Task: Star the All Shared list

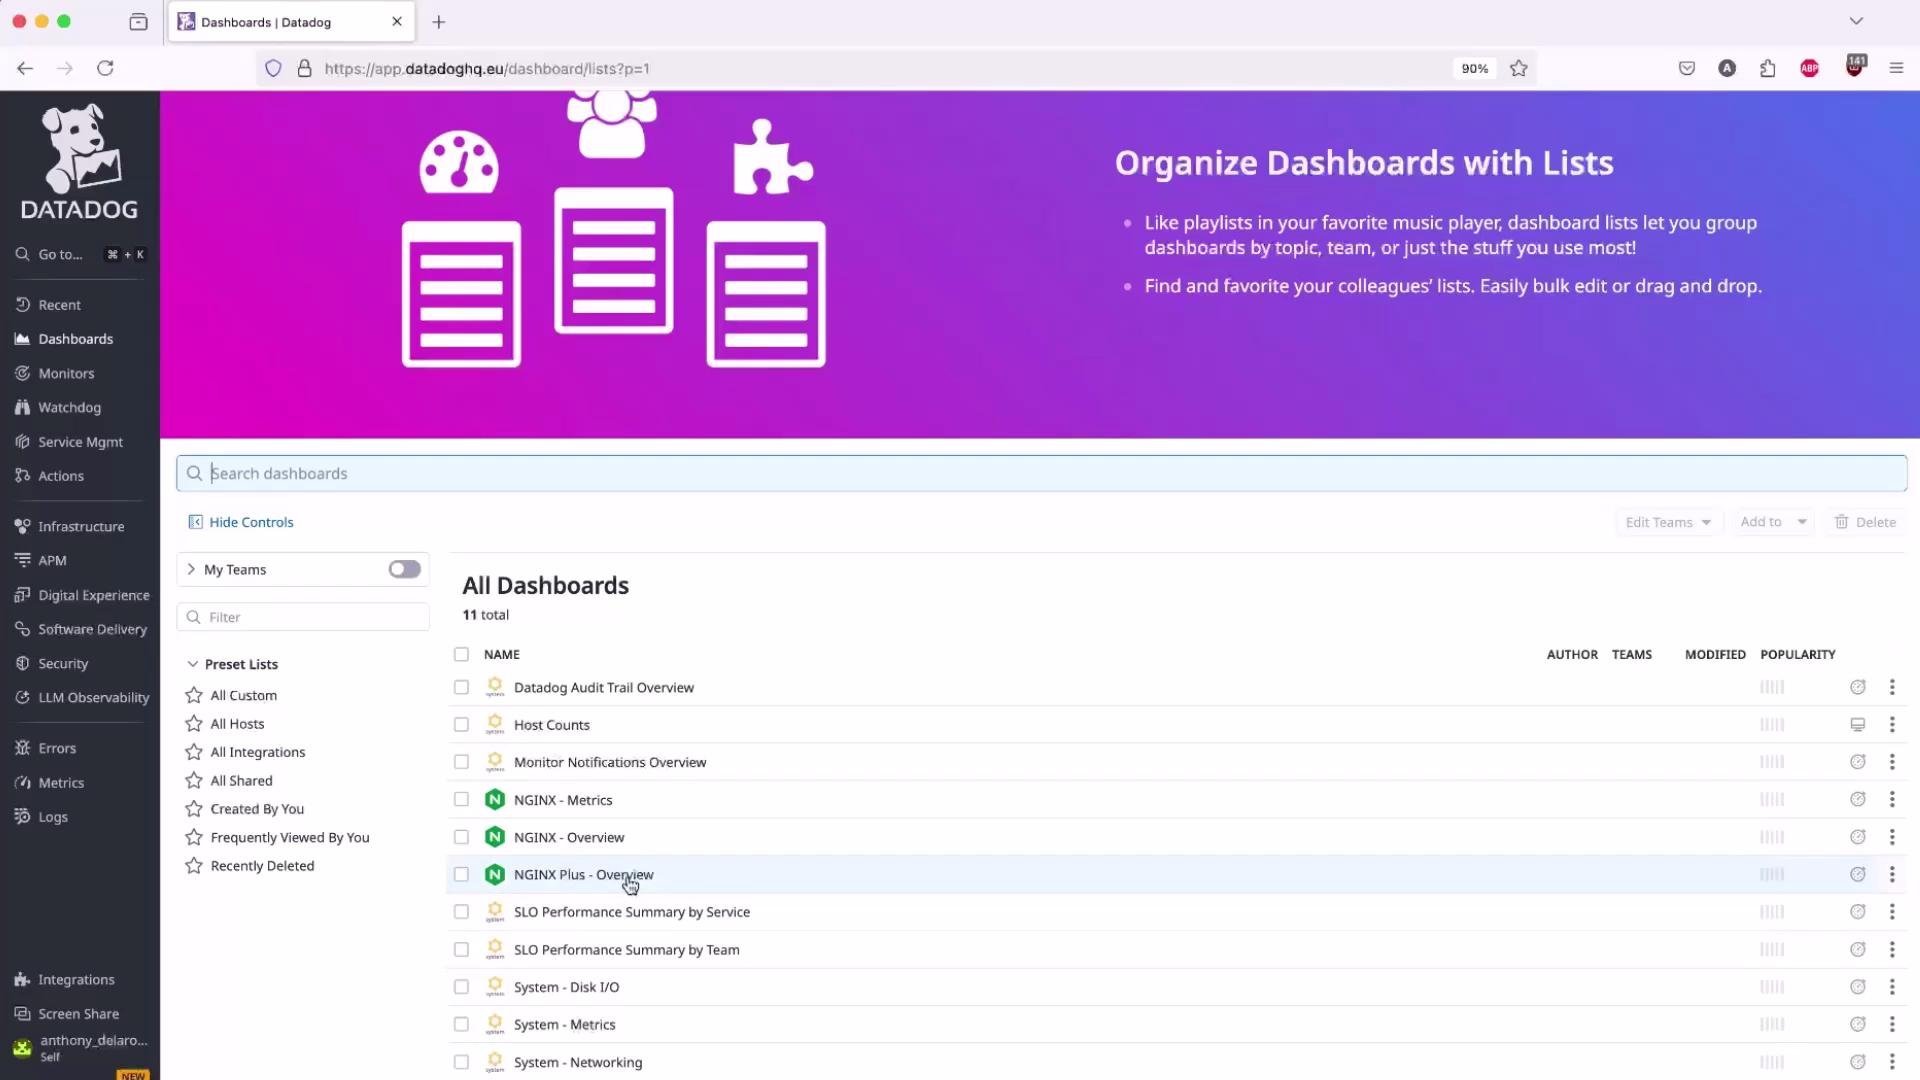Action: pyautogui.click(x=194, y=781)
